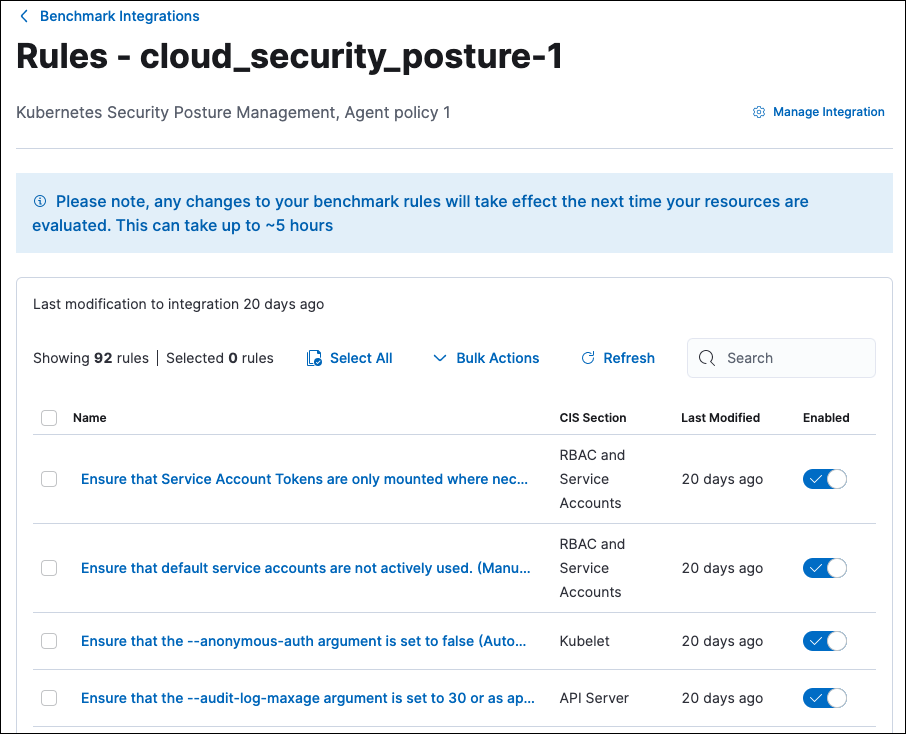906x734 pixels.
Task: Open the audit-log-maxage rule details
Action: 307,698
